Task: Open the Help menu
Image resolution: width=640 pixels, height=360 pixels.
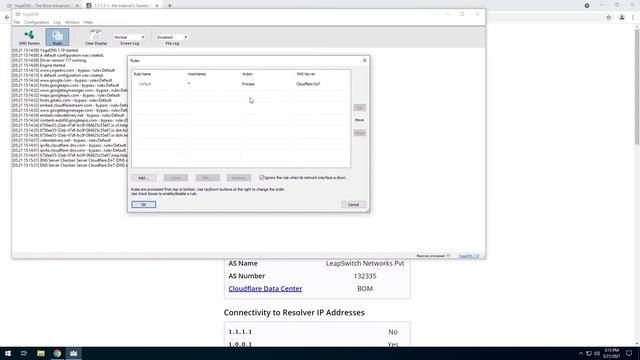Action: click(x=88, y=22)
